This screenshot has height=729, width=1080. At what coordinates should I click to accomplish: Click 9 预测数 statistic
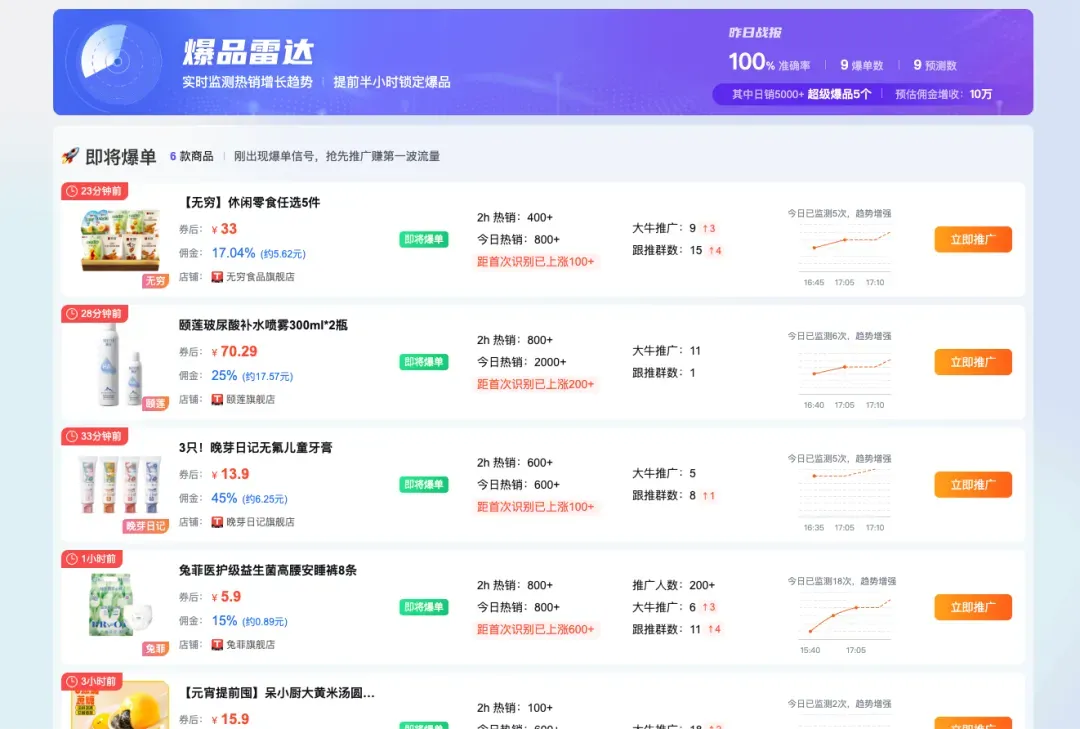pyautogui.click(x=935, y=65)
